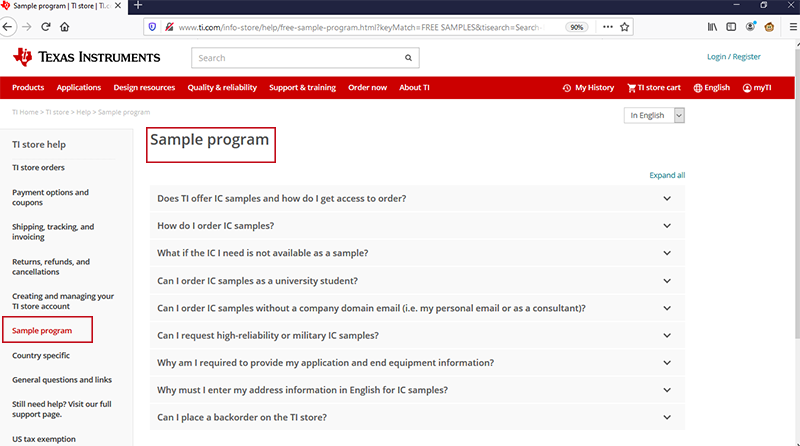Click the search magnifier icon
Viewport: 800px width, 446px height.
pyautogui.click(x=408, y=58)
